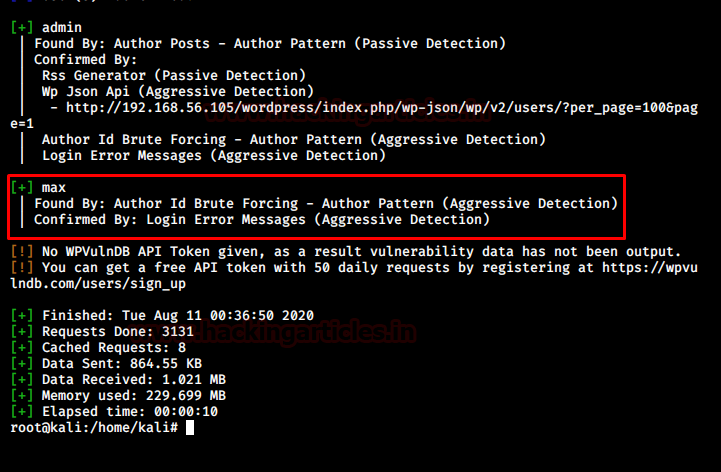
Task: Click the [+] marker beside max
Action: click(21, 188)
